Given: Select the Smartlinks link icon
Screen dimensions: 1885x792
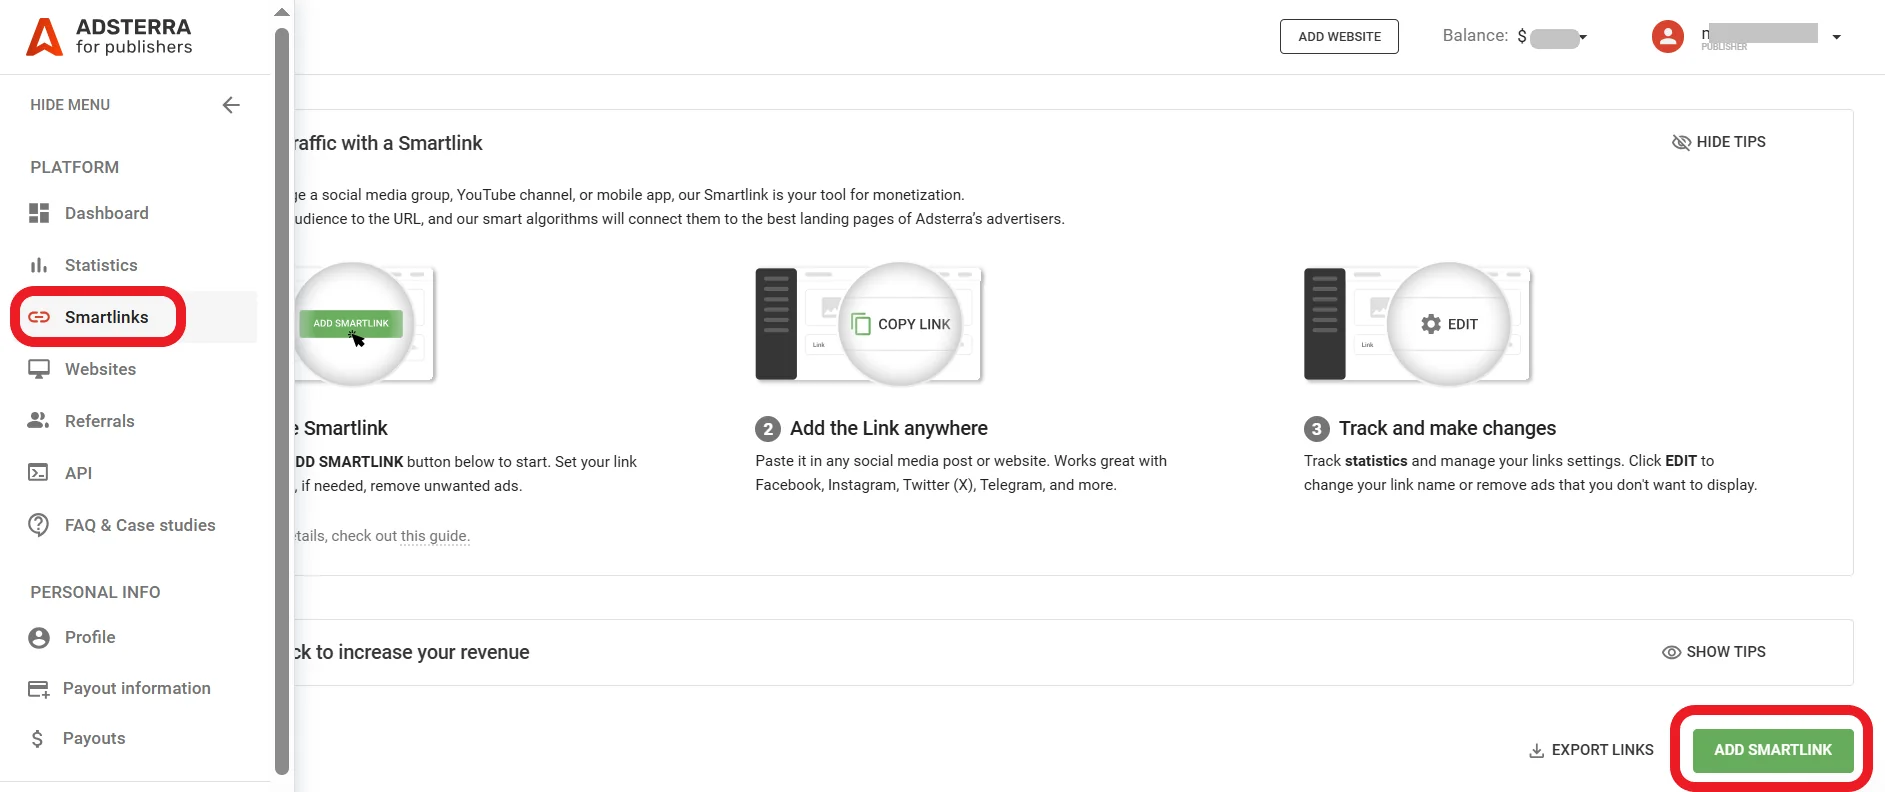Looking at the screenshot, I should tap(38, 317).
